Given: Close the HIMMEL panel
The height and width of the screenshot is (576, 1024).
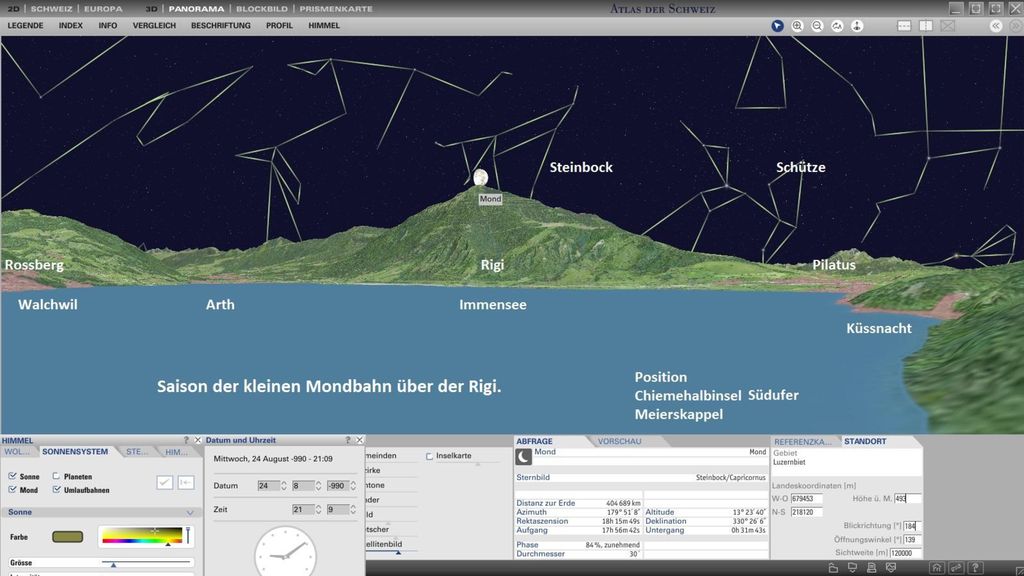Looking at the screenshot, I should [x=198, y=440].
